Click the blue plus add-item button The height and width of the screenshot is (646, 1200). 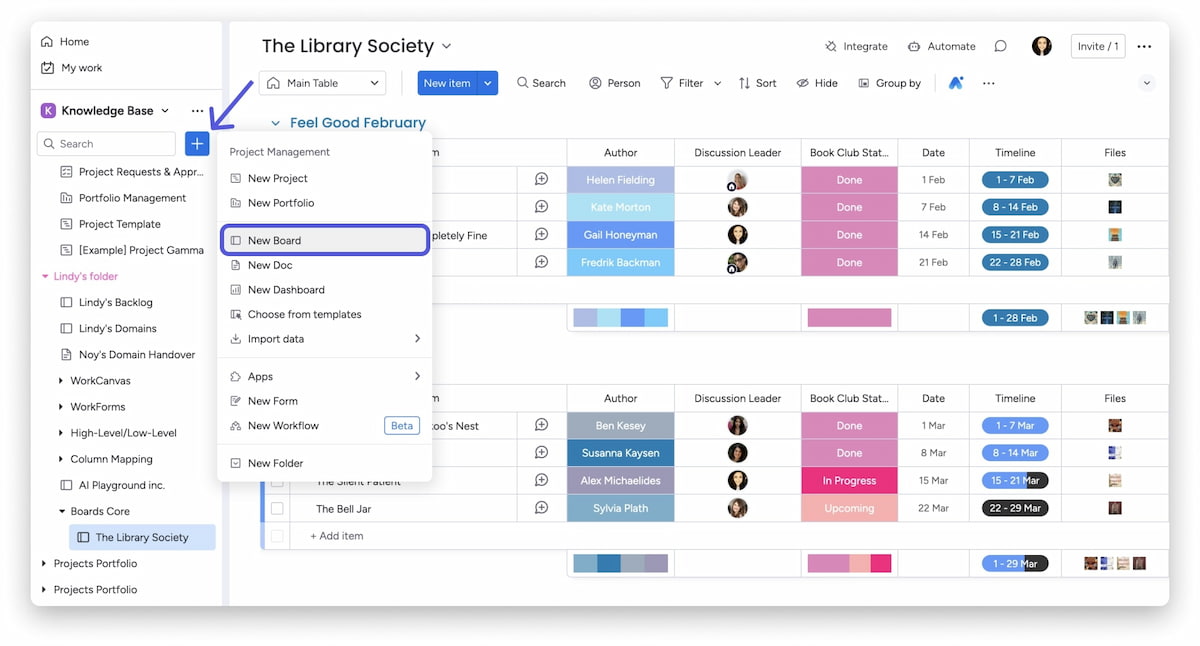(197, 144)
